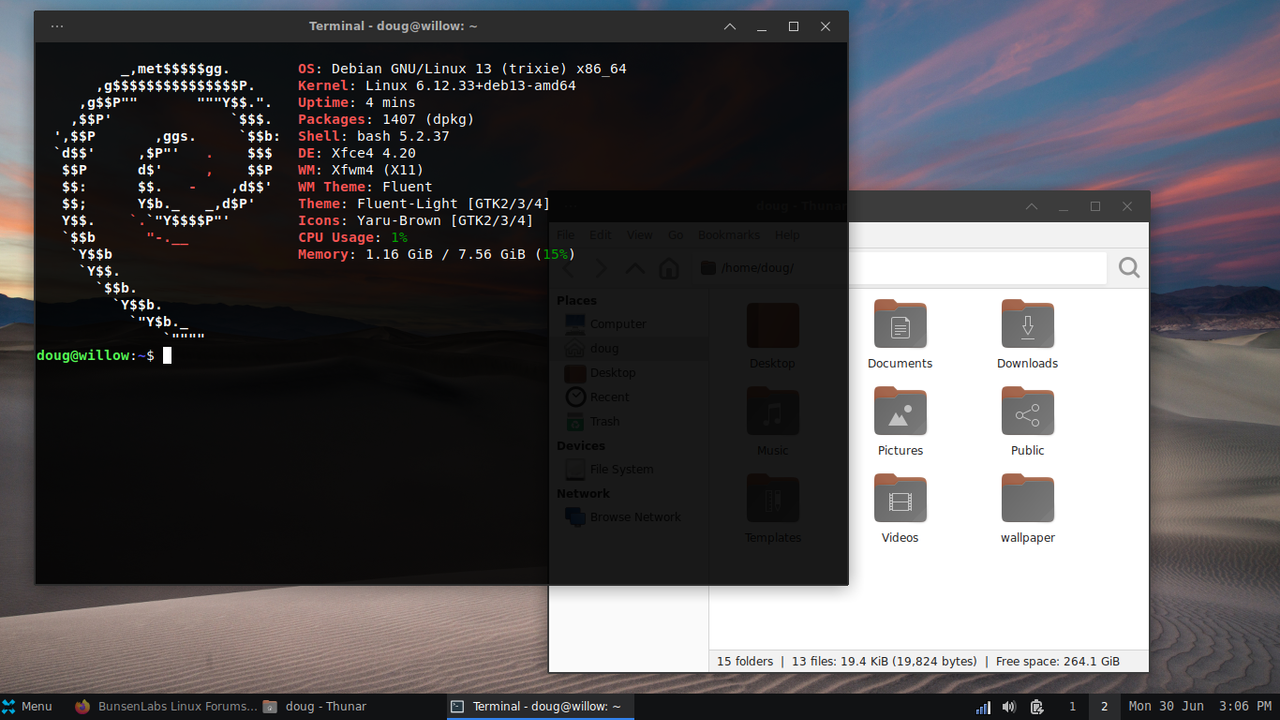Image resolution: width=1280 pixels, height=720 pixels.
Task: Click the OS: Debian GNU/Linux 13 line
Action: 462,69
